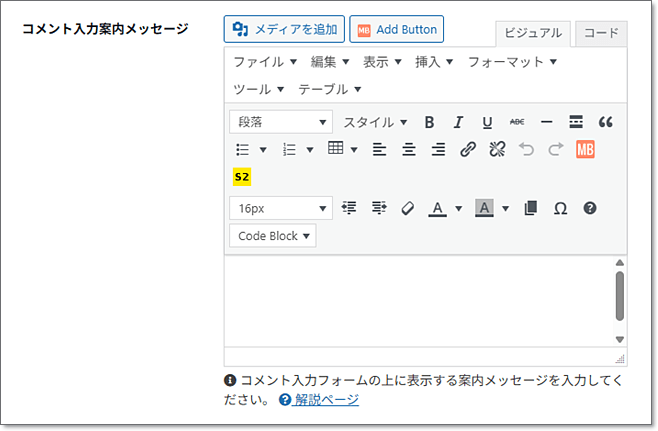Image resolution: width=658 pixels, height=431 pixels.
Task: Increase the paragraph indent
Action: (x=379, y=208)
